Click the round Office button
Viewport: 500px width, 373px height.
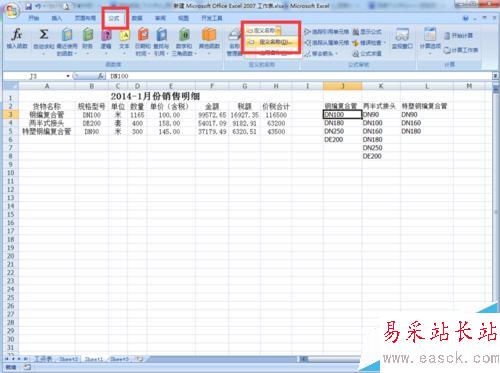pos(12,10)
